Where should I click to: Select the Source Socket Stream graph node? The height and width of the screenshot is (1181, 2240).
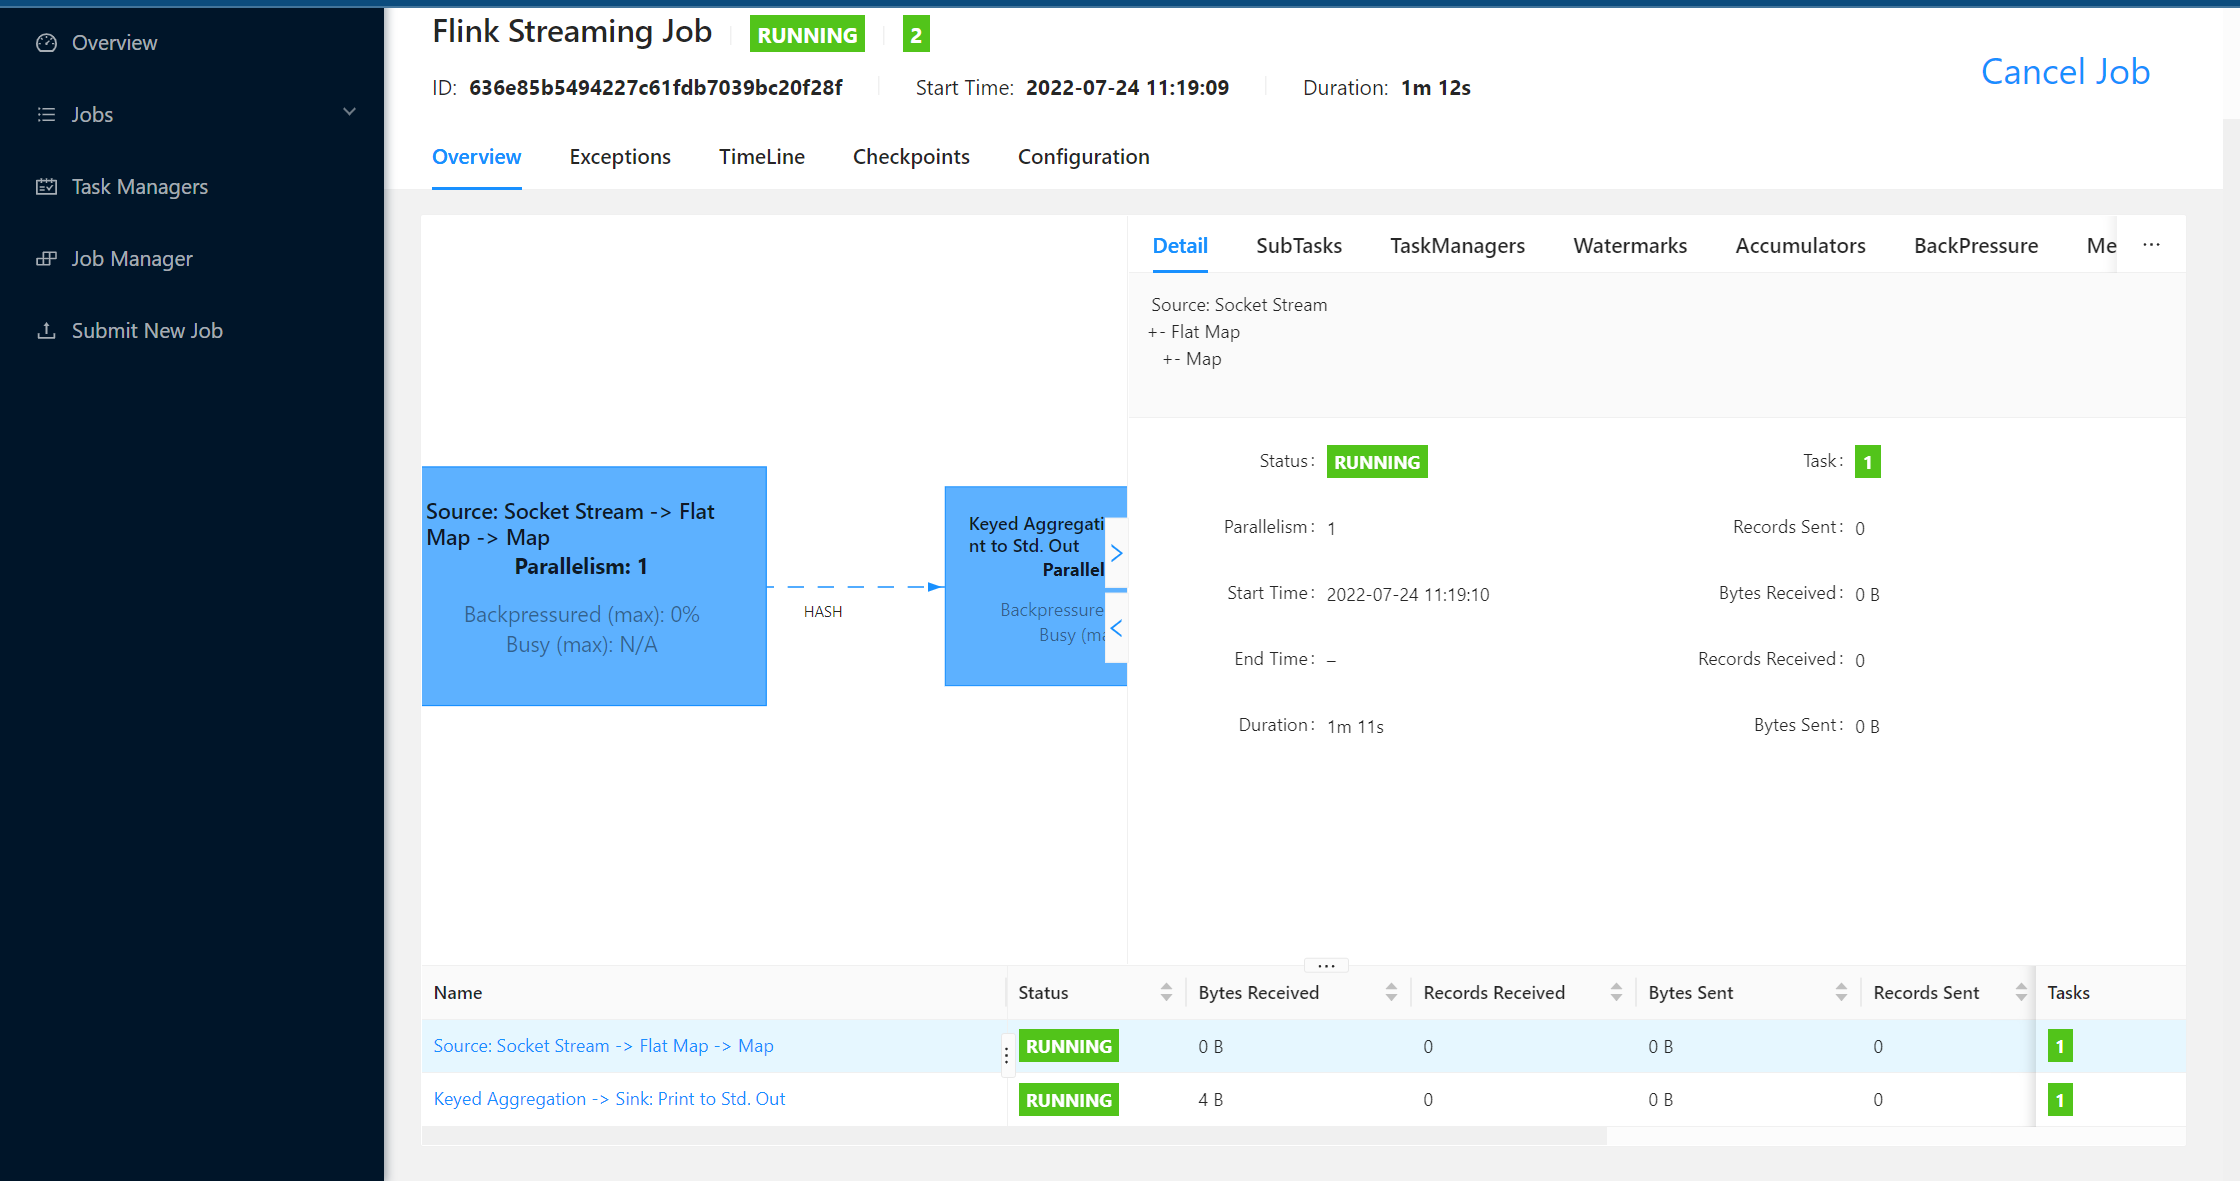(594, 586)
